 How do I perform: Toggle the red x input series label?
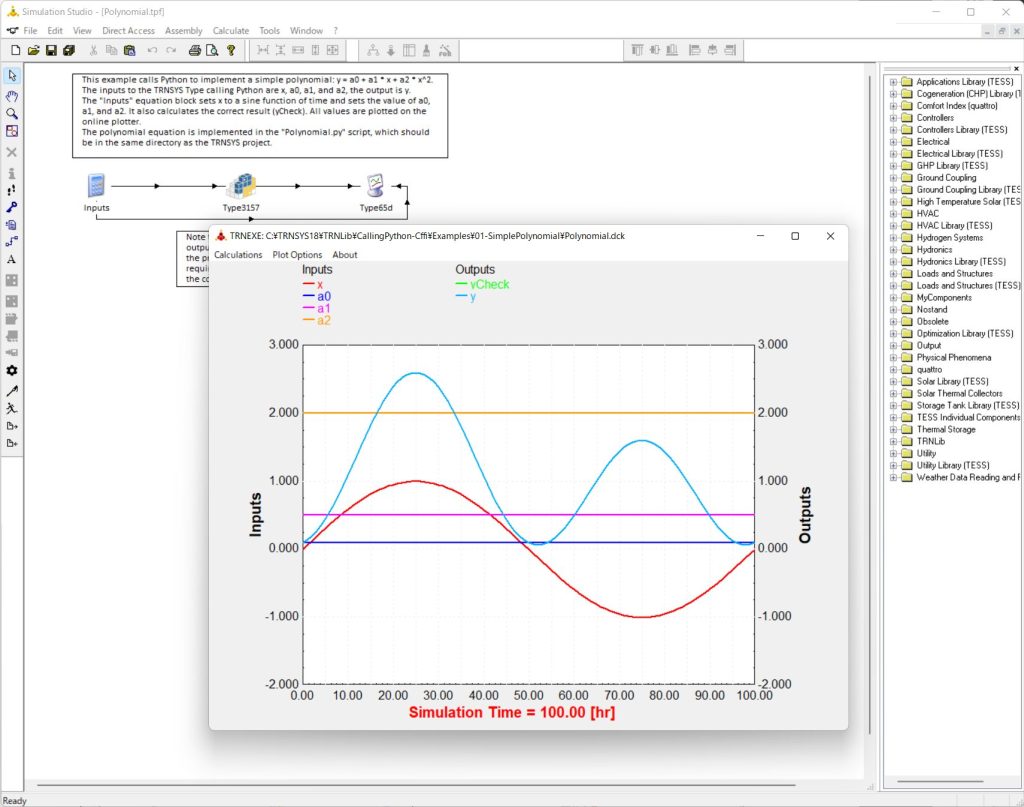tap(320, 285)
